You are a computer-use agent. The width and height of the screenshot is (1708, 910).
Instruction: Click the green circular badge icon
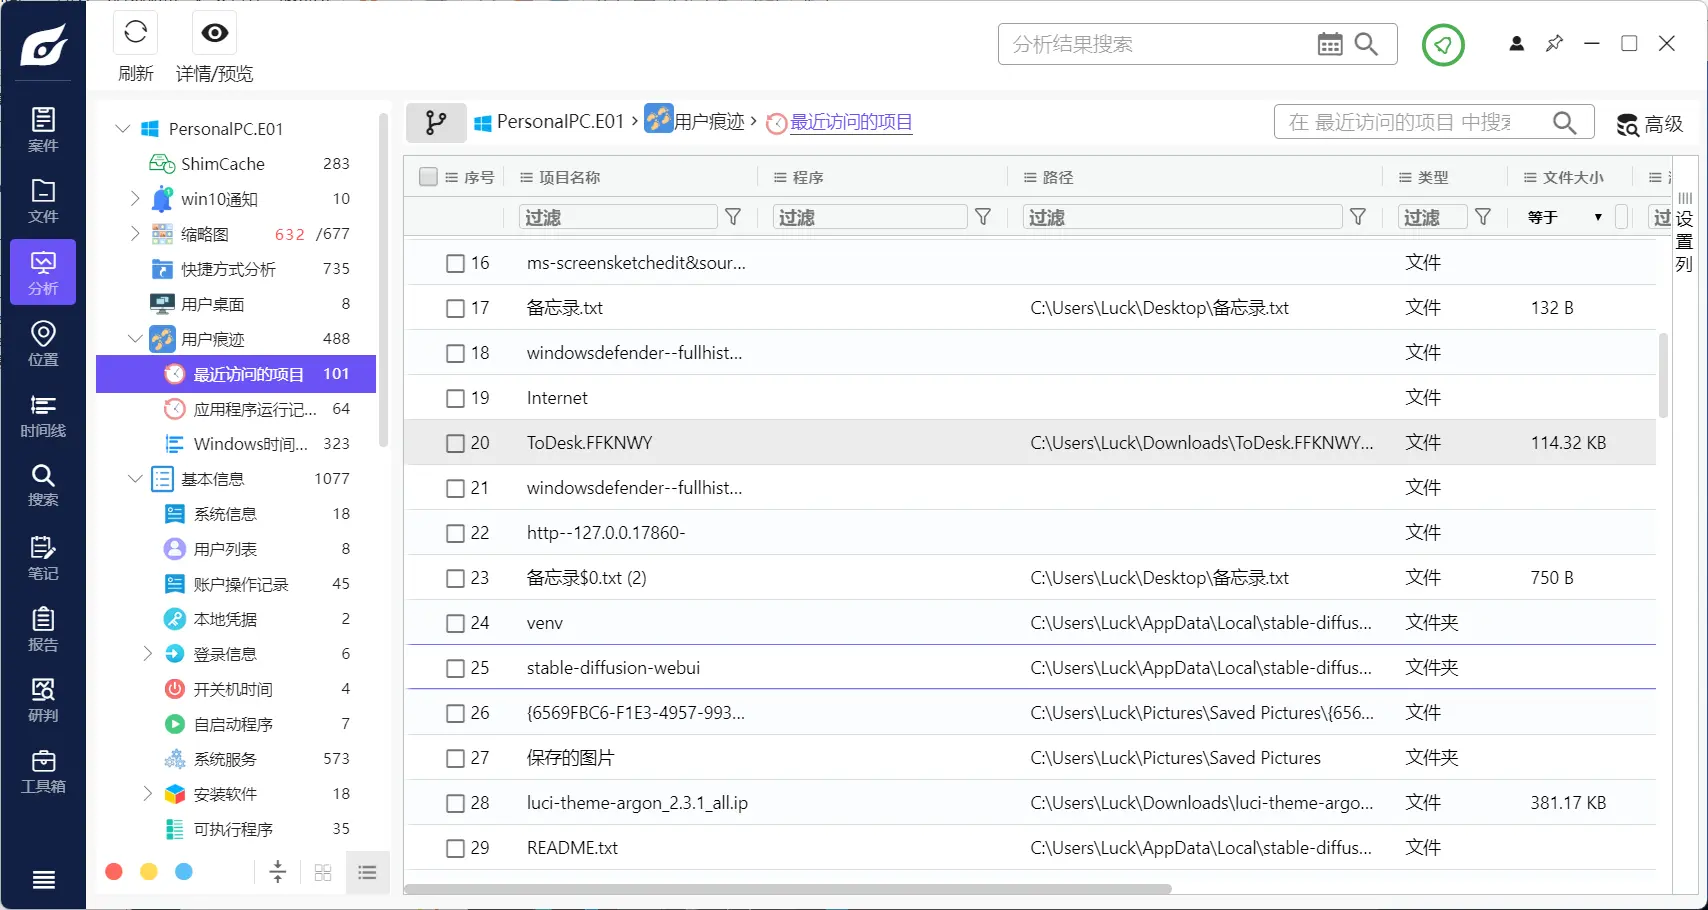point(1443,45)
